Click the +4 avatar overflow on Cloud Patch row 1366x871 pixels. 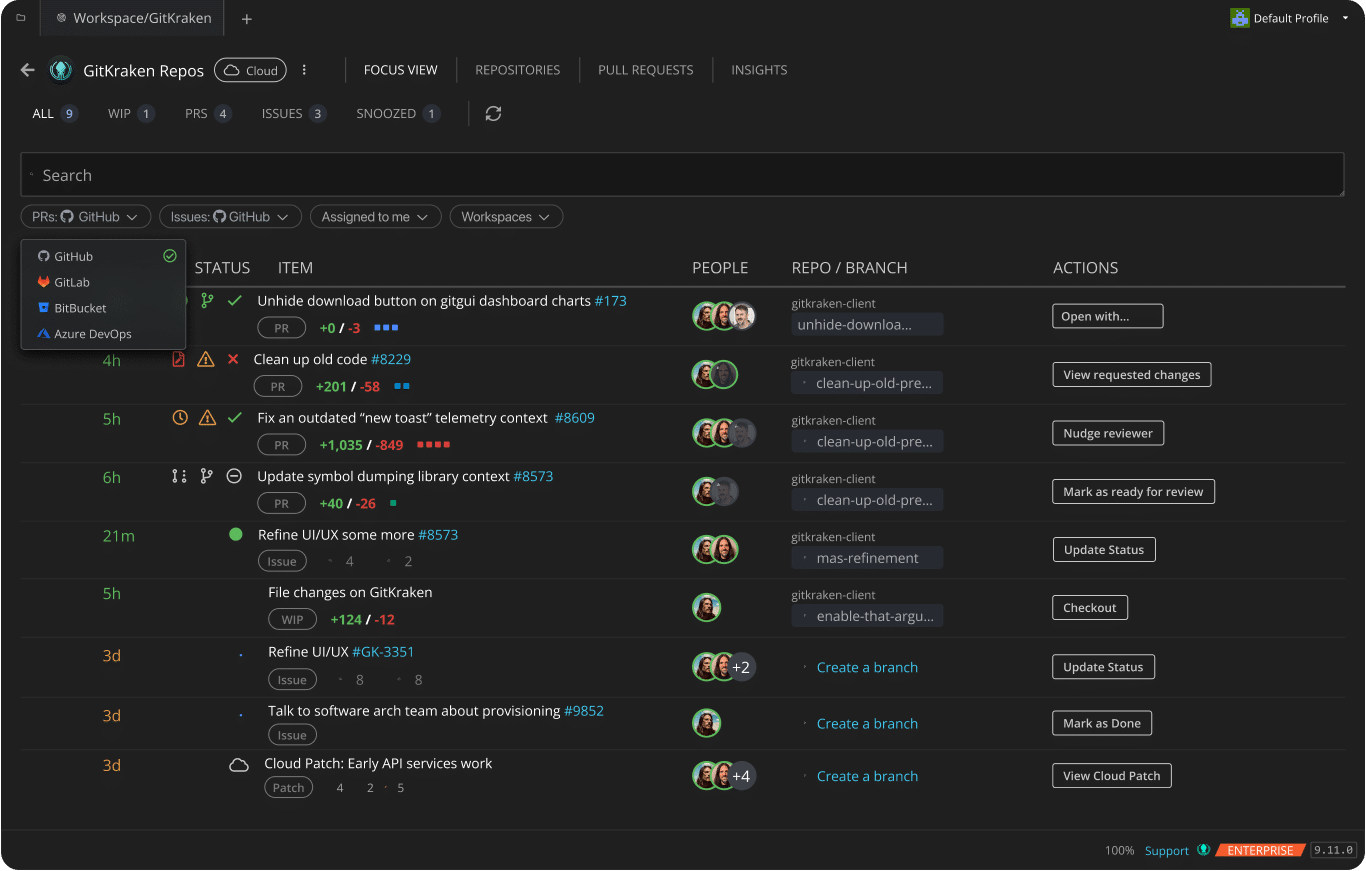(x=741, y=775)
